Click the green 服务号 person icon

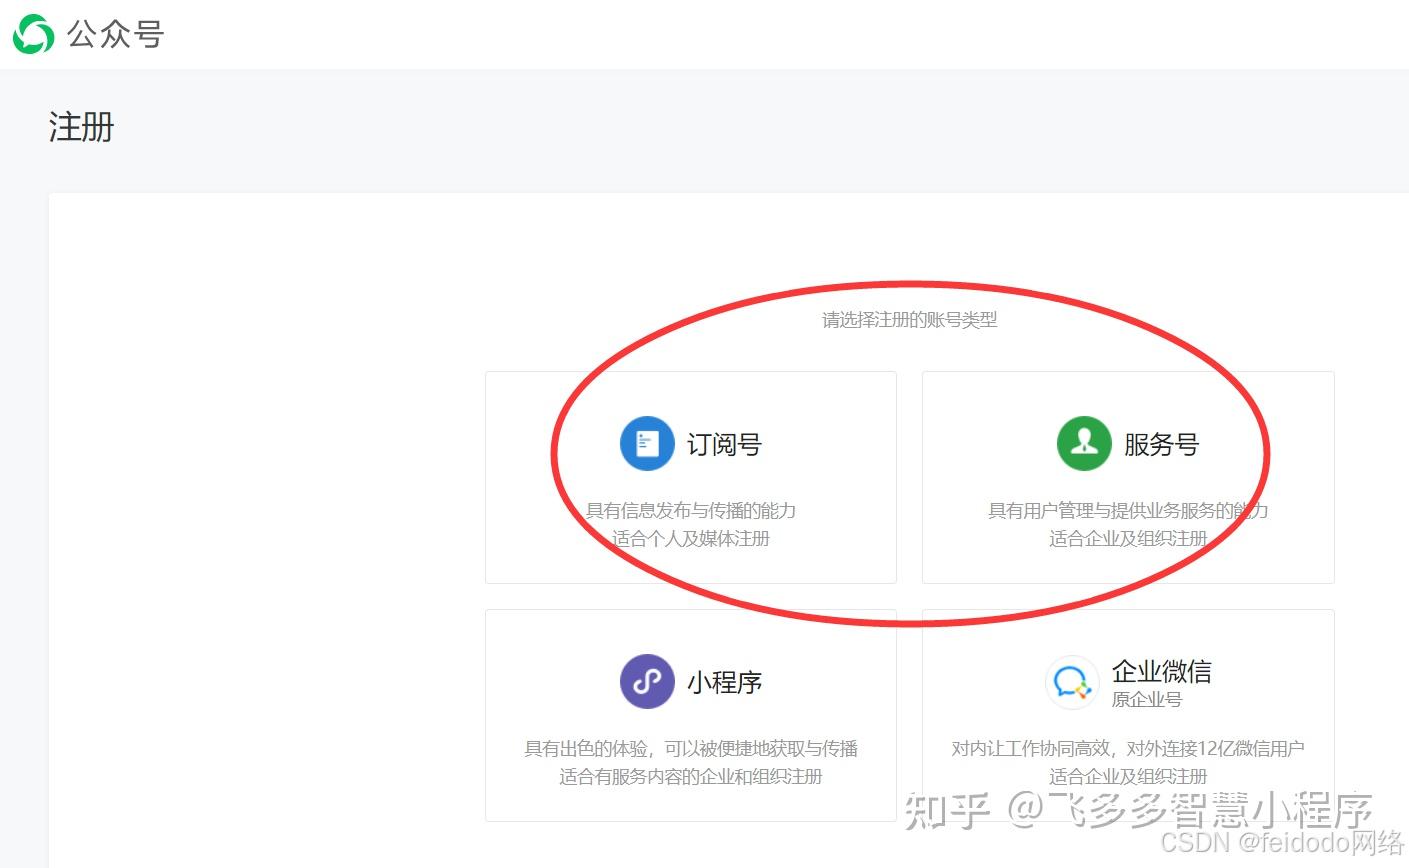[1084, 443]
